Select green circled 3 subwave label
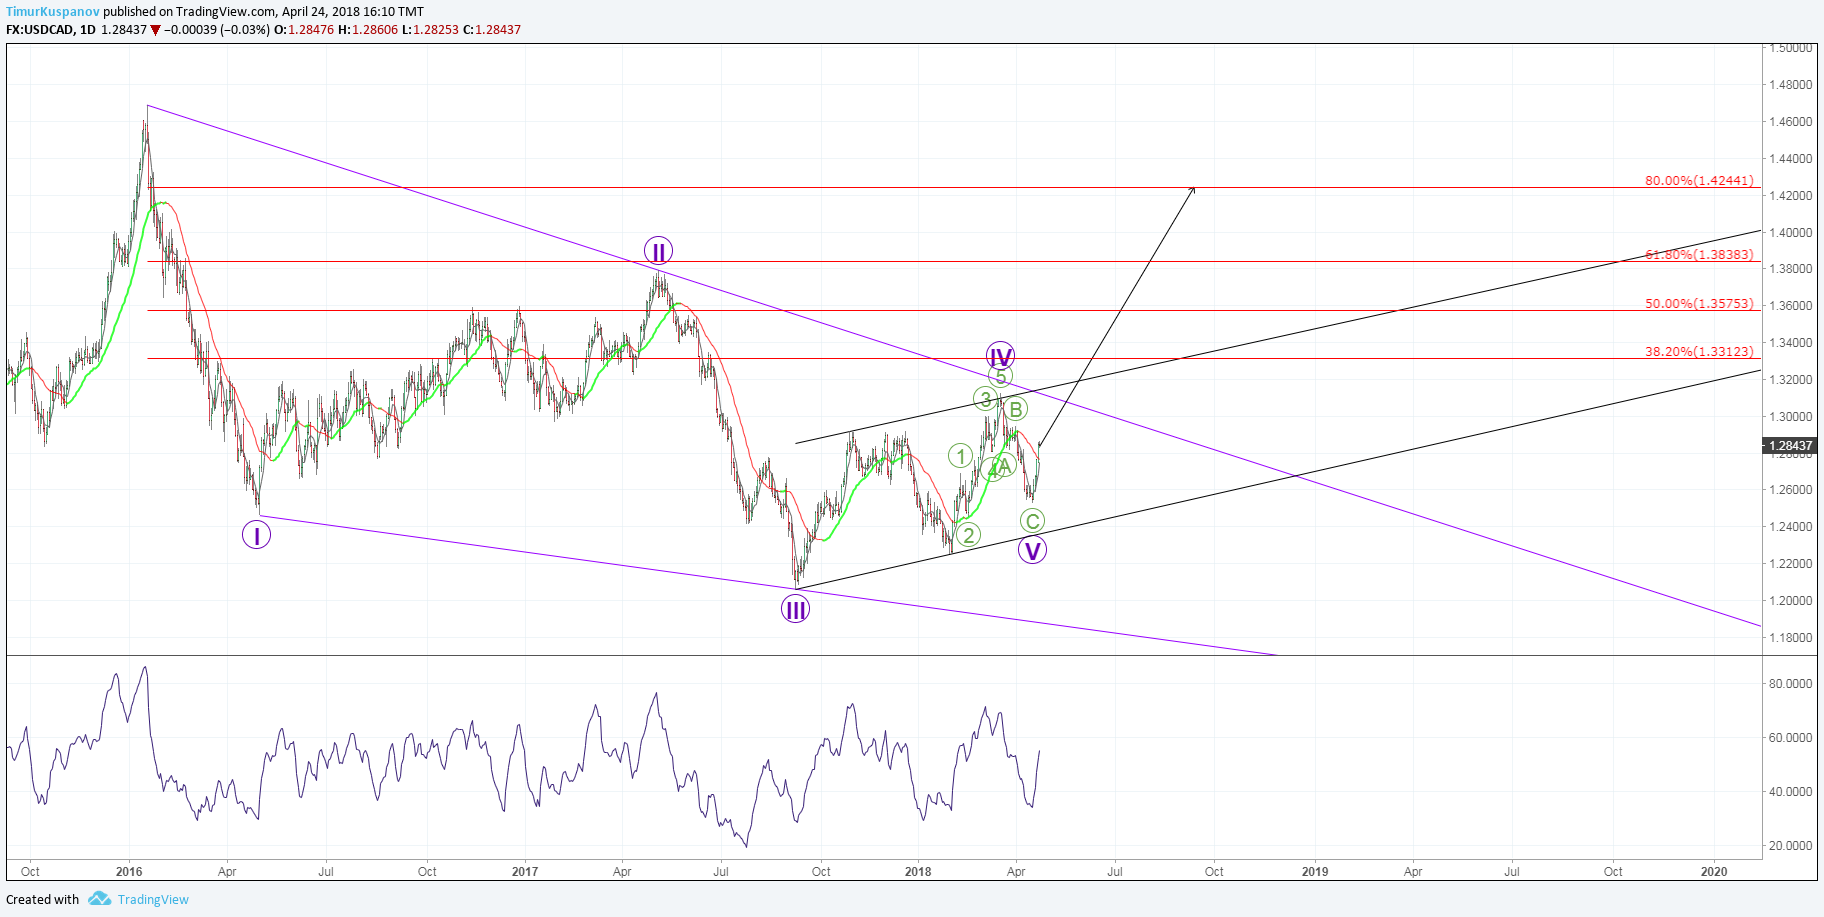This screenshot has width=1824, height=917. (x=985, y=399)
